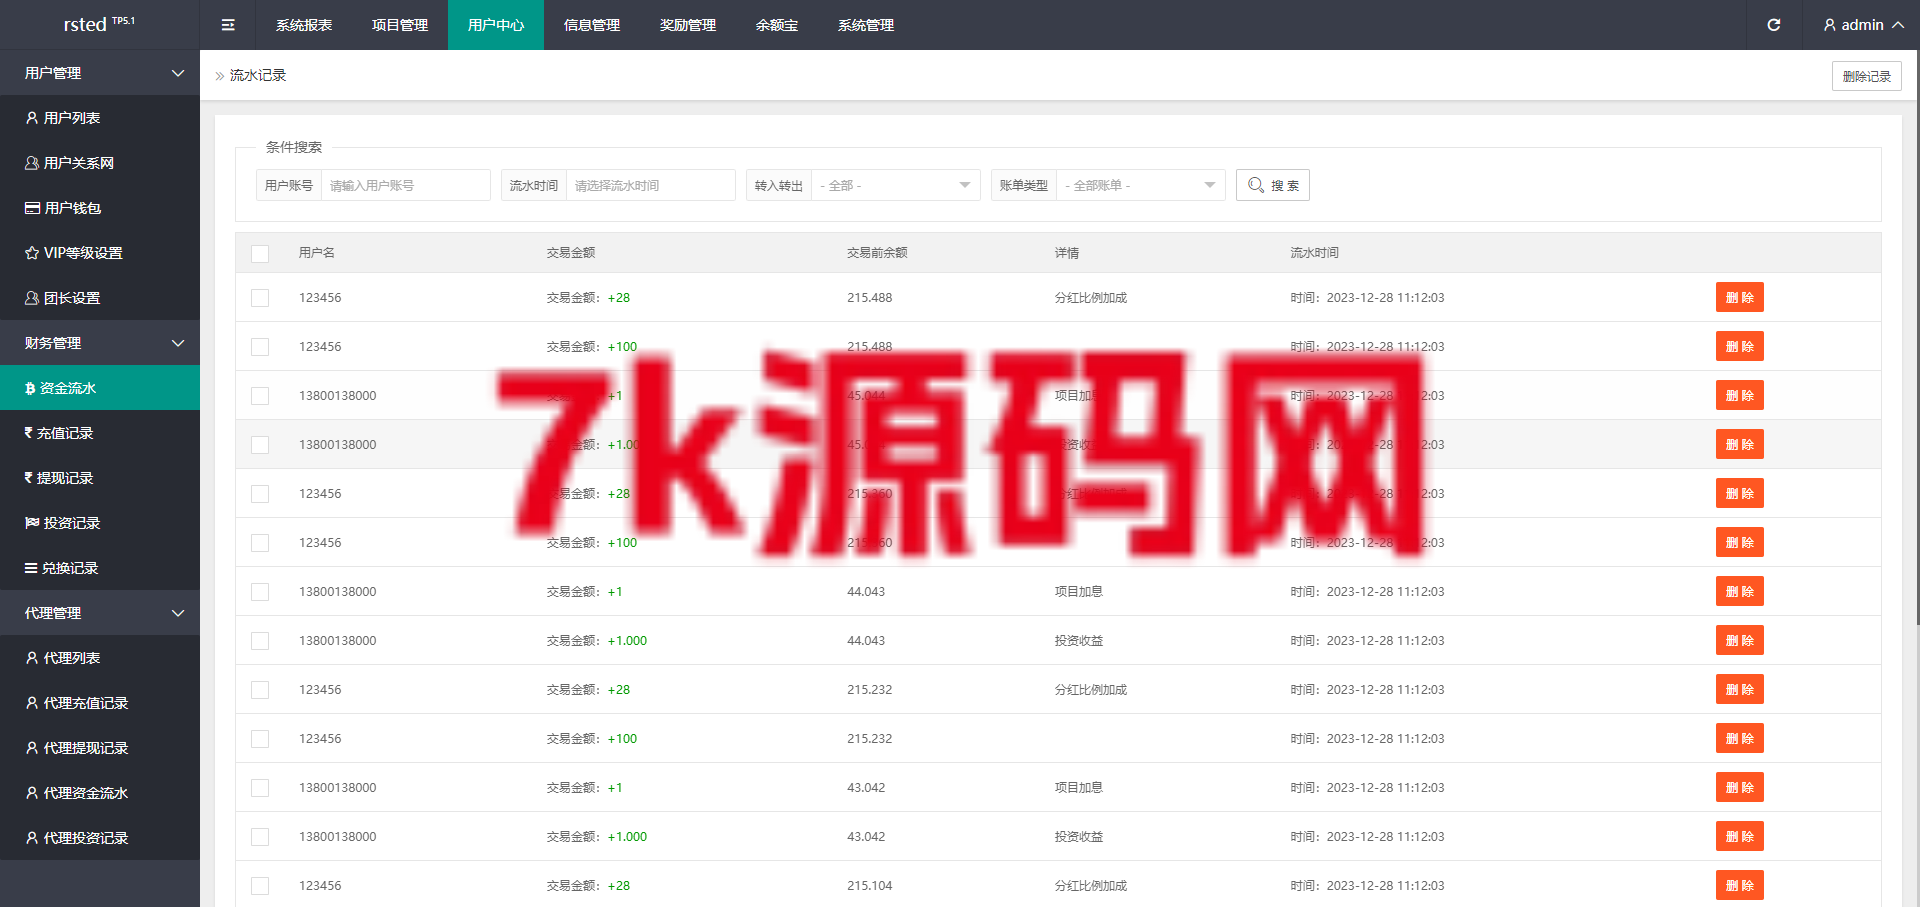Click the 团长设置 icon in sidebar

click(x=32, y=298)
